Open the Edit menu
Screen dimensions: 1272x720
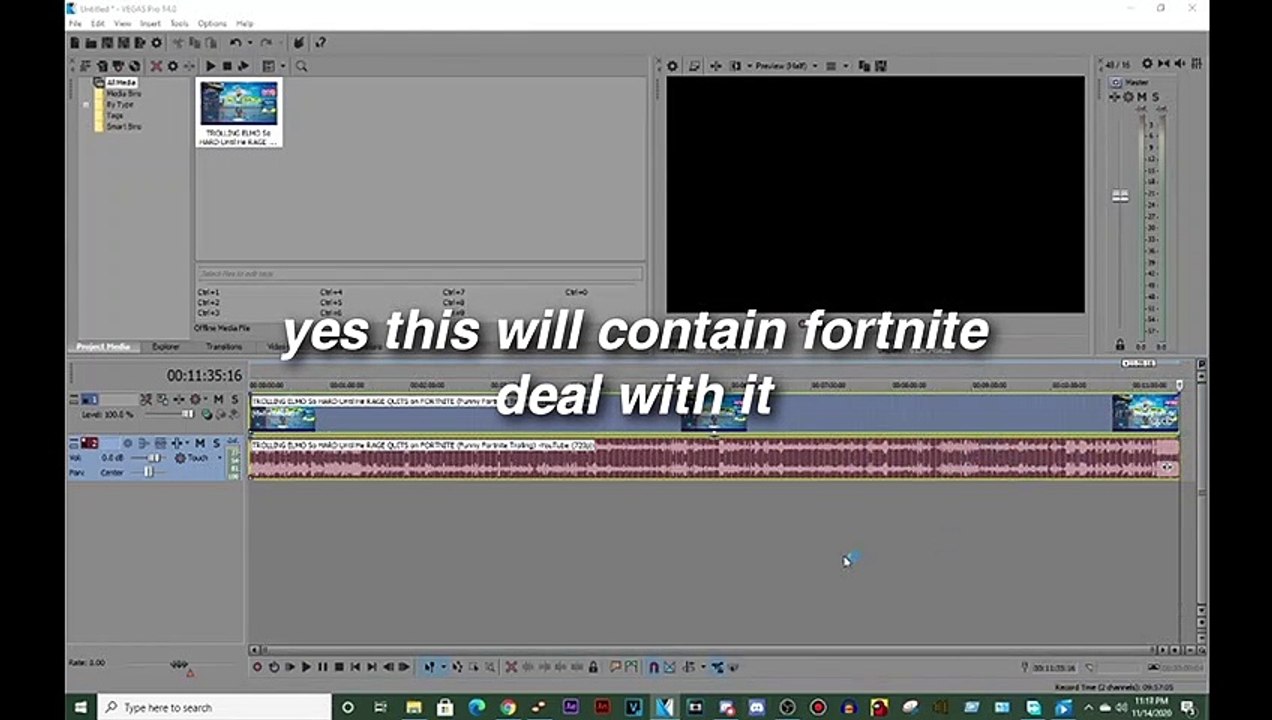(98, 23)
